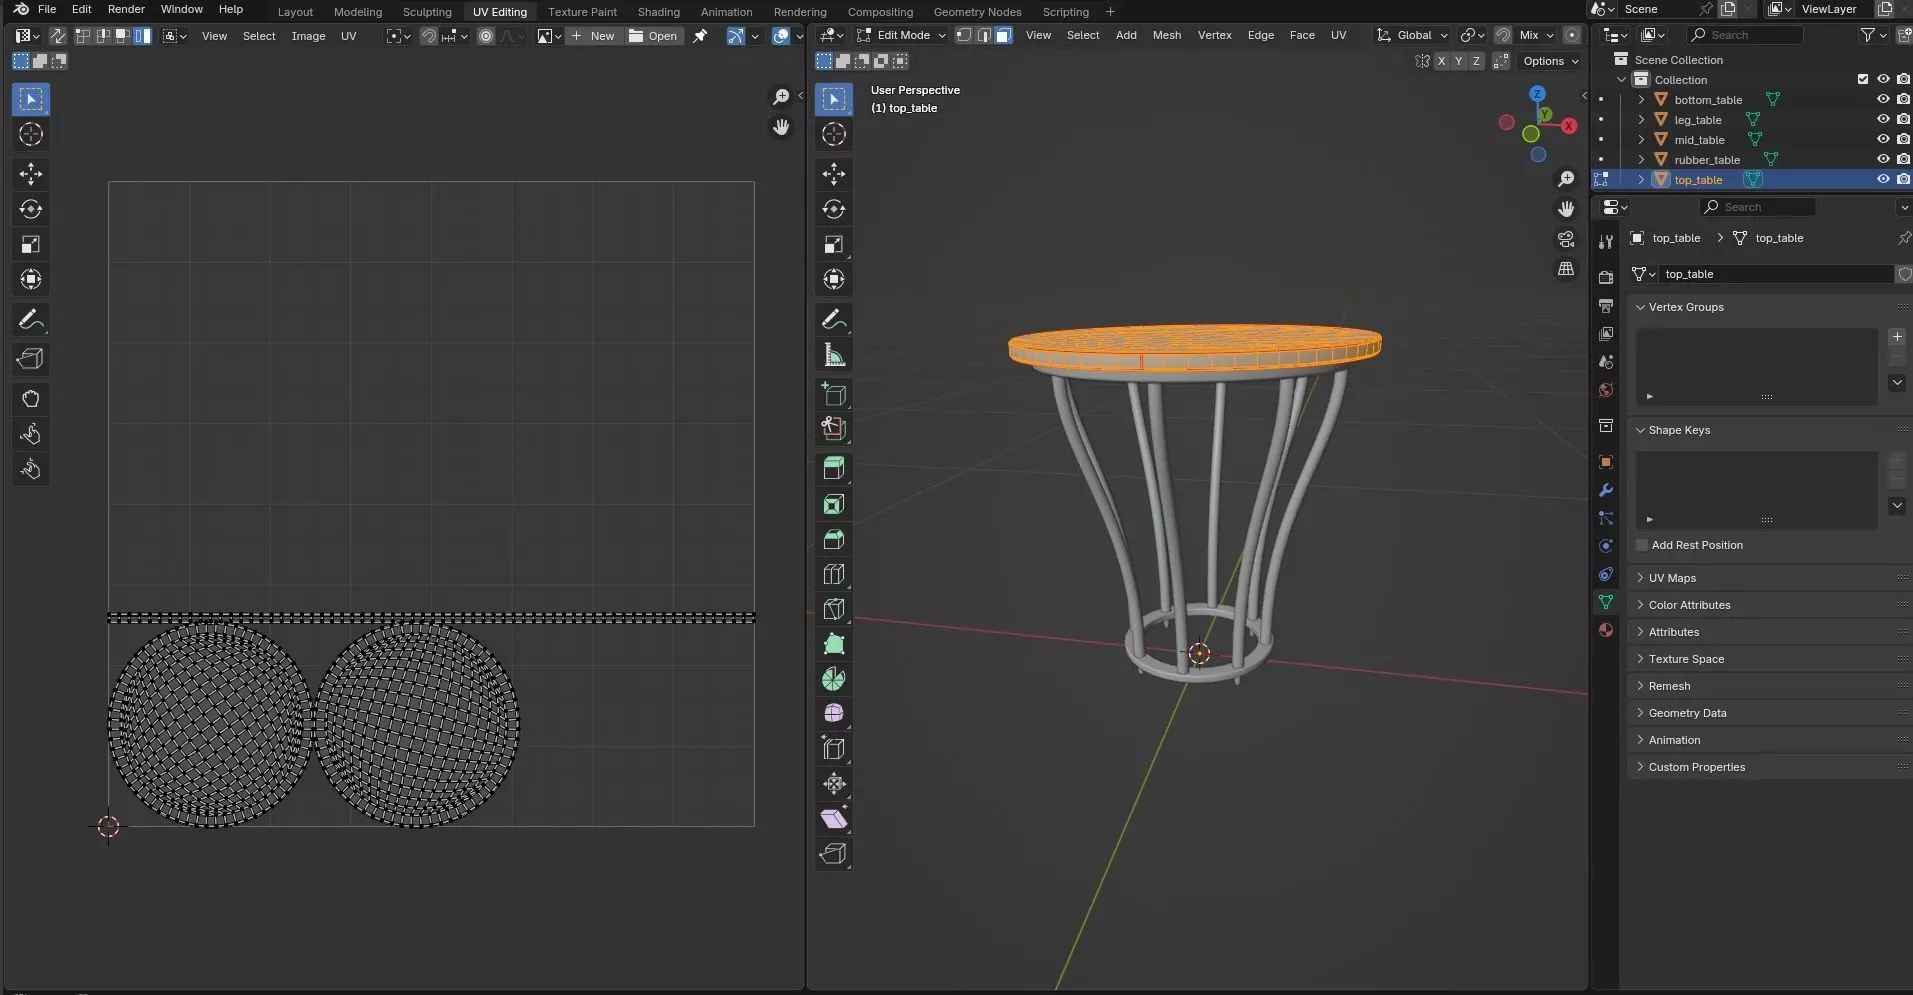Image resolution: width=1913 pixels, height=995 pixels.
Task: Select the Rotate tool in UV editor
Action: point(31,209)
